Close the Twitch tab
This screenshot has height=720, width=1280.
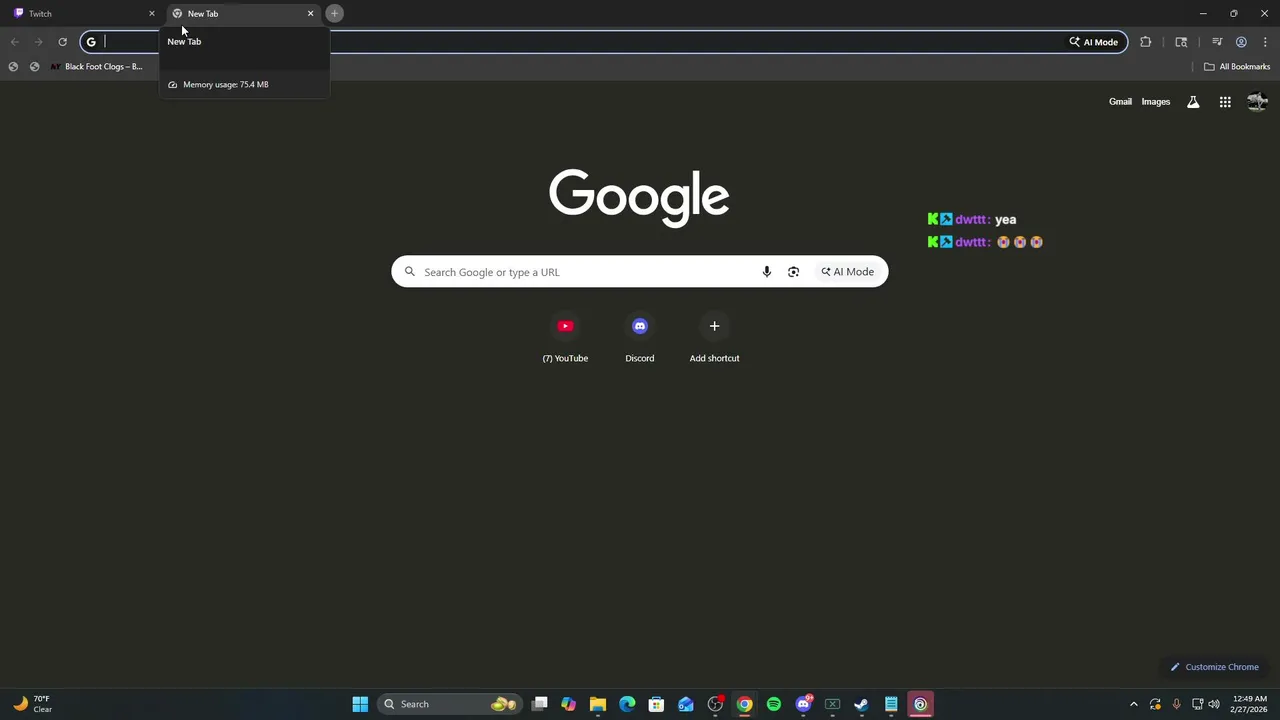point(152,13)
